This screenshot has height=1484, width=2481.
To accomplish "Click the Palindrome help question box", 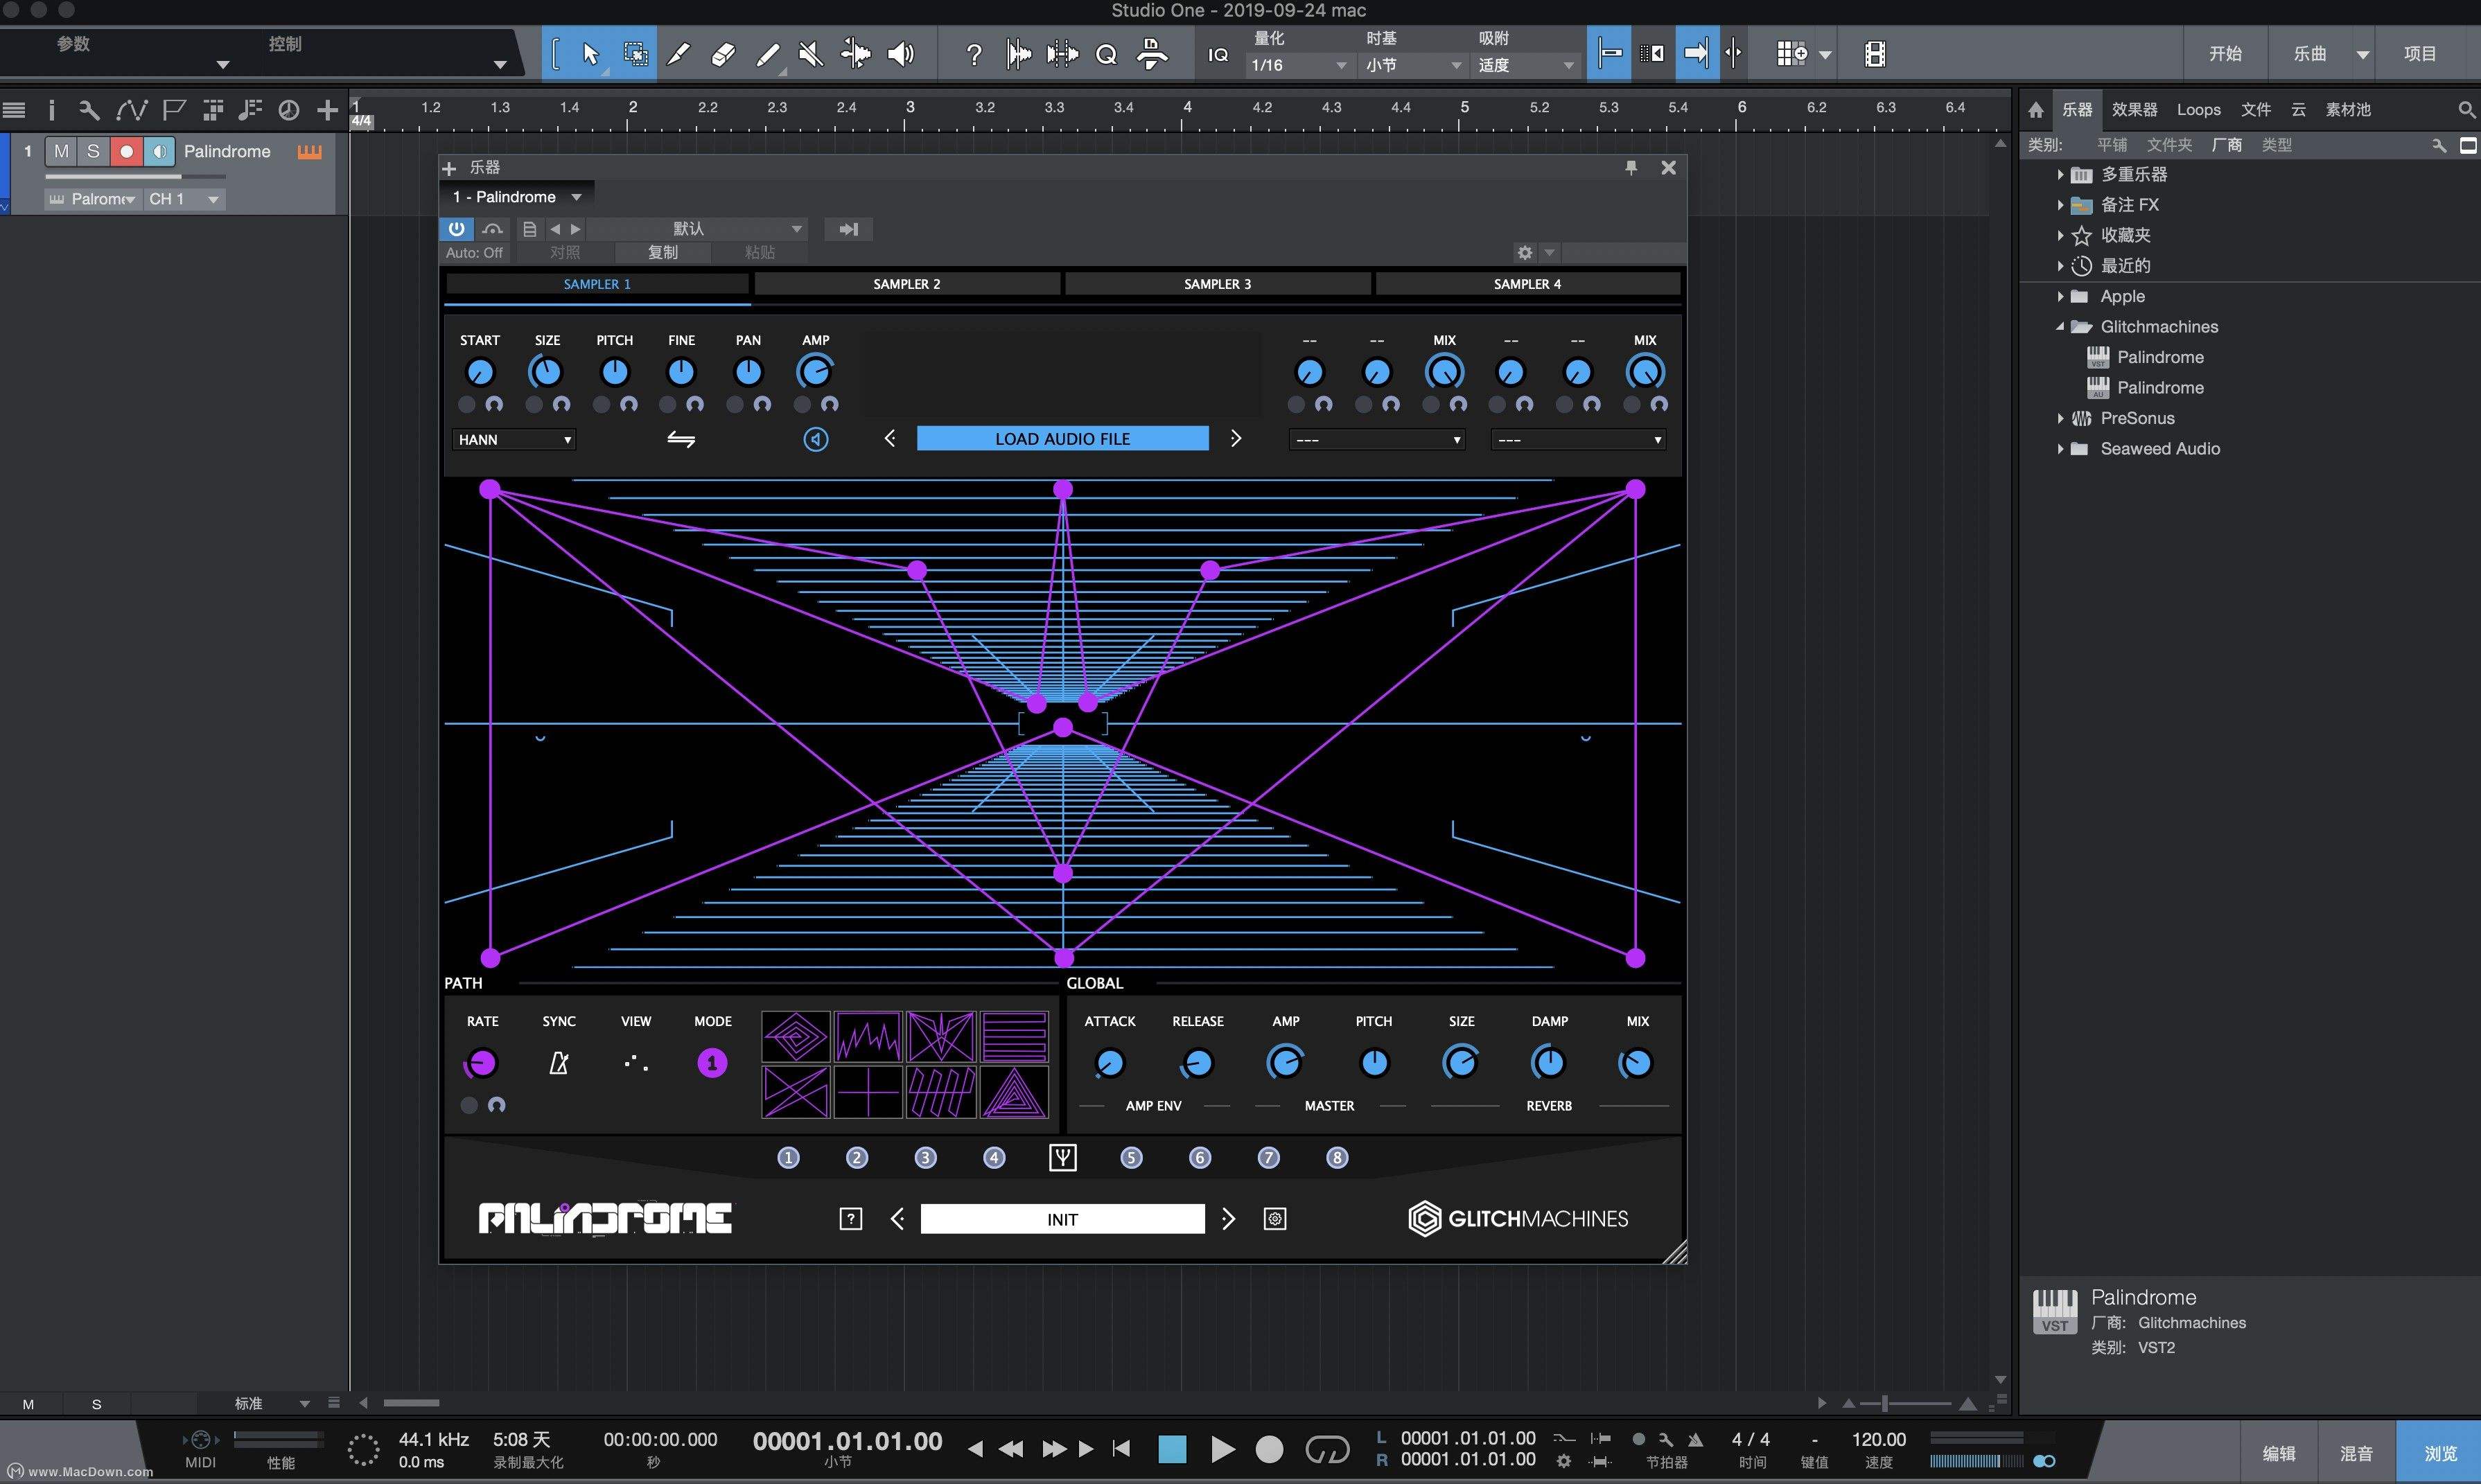I will (850, 1219).
